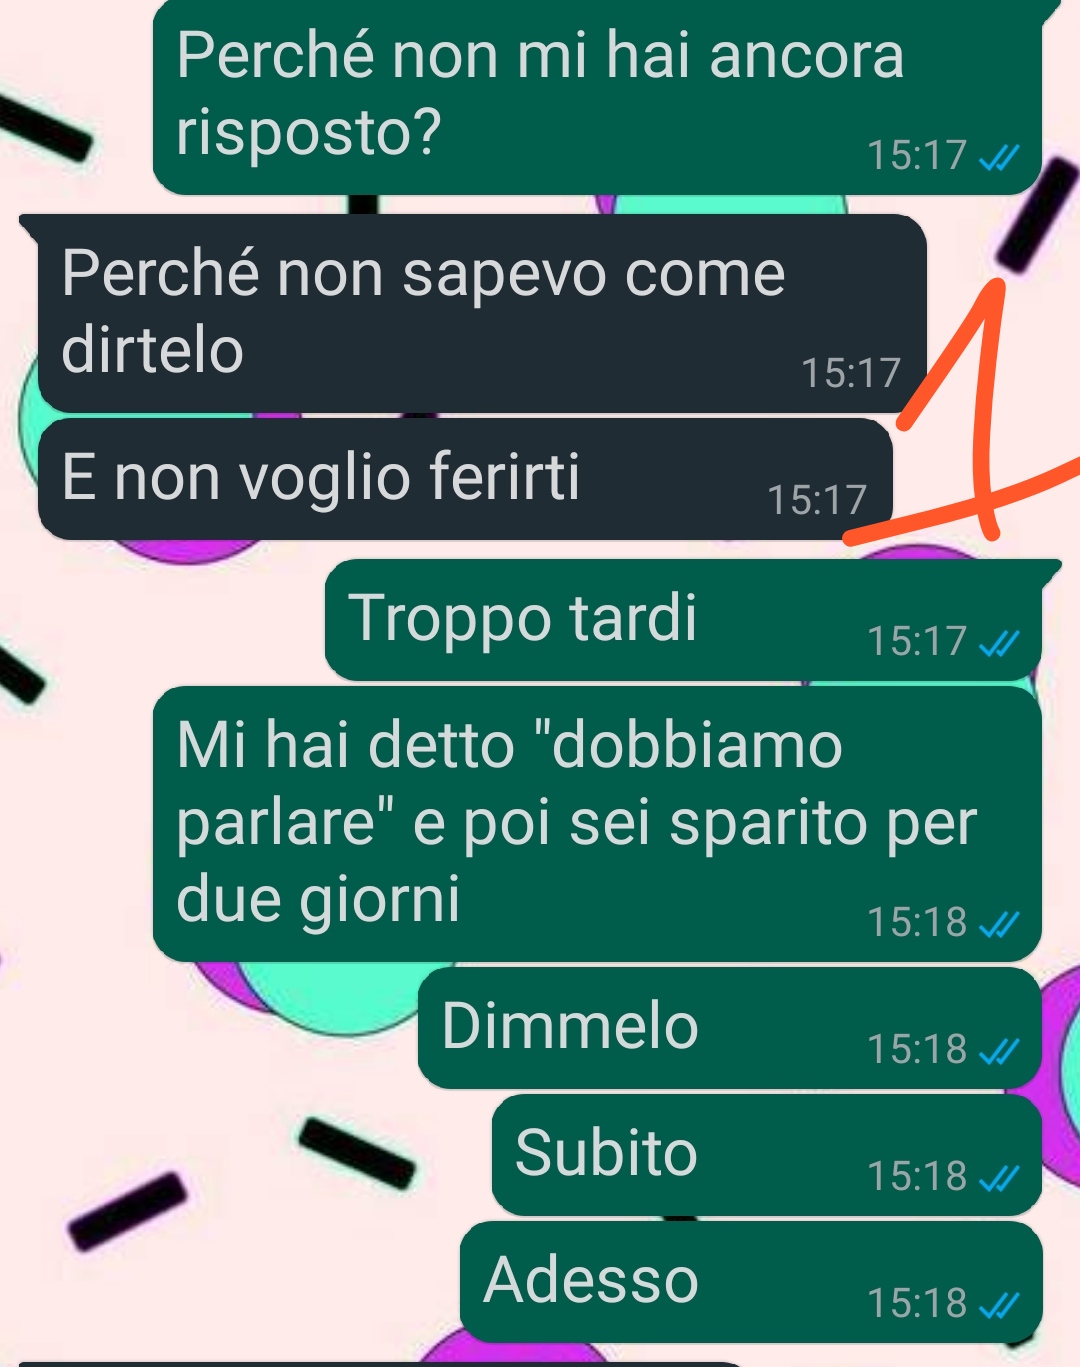Tap the message mentioning 'dobbiamo parlare'
Viewport: 1080px width, 1367px height.
click(x=597, y=824)
